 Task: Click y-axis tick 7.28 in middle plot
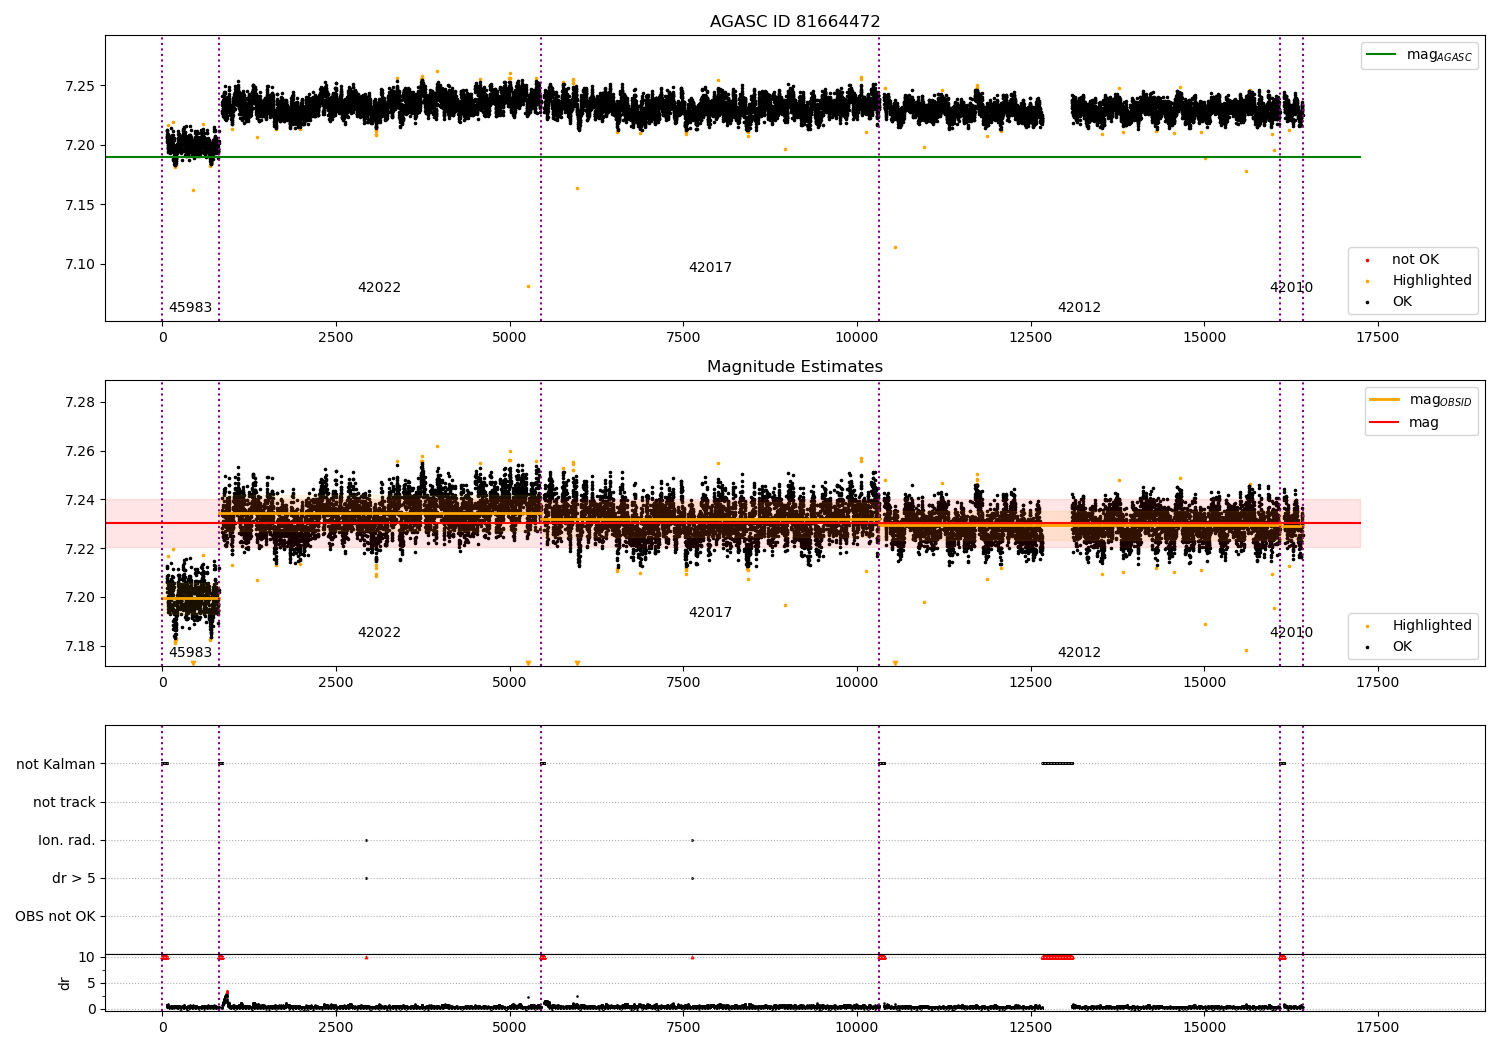[80, 403]
